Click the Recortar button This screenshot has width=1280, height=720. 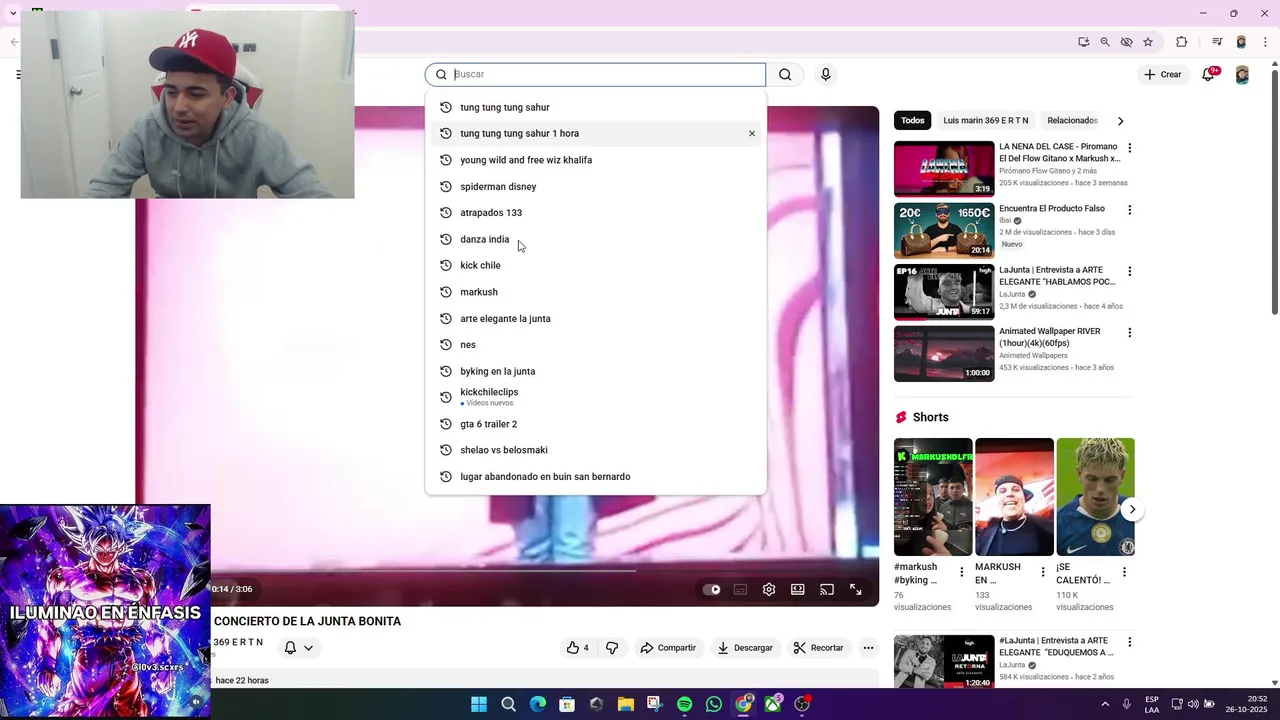point(819,648)
